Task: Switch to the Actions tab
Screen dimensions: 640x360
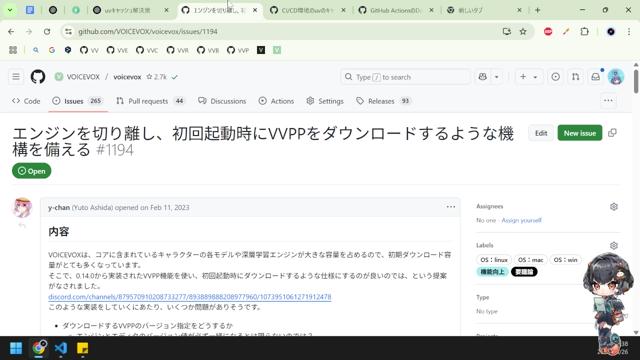Action: click(x=276, y=101)
